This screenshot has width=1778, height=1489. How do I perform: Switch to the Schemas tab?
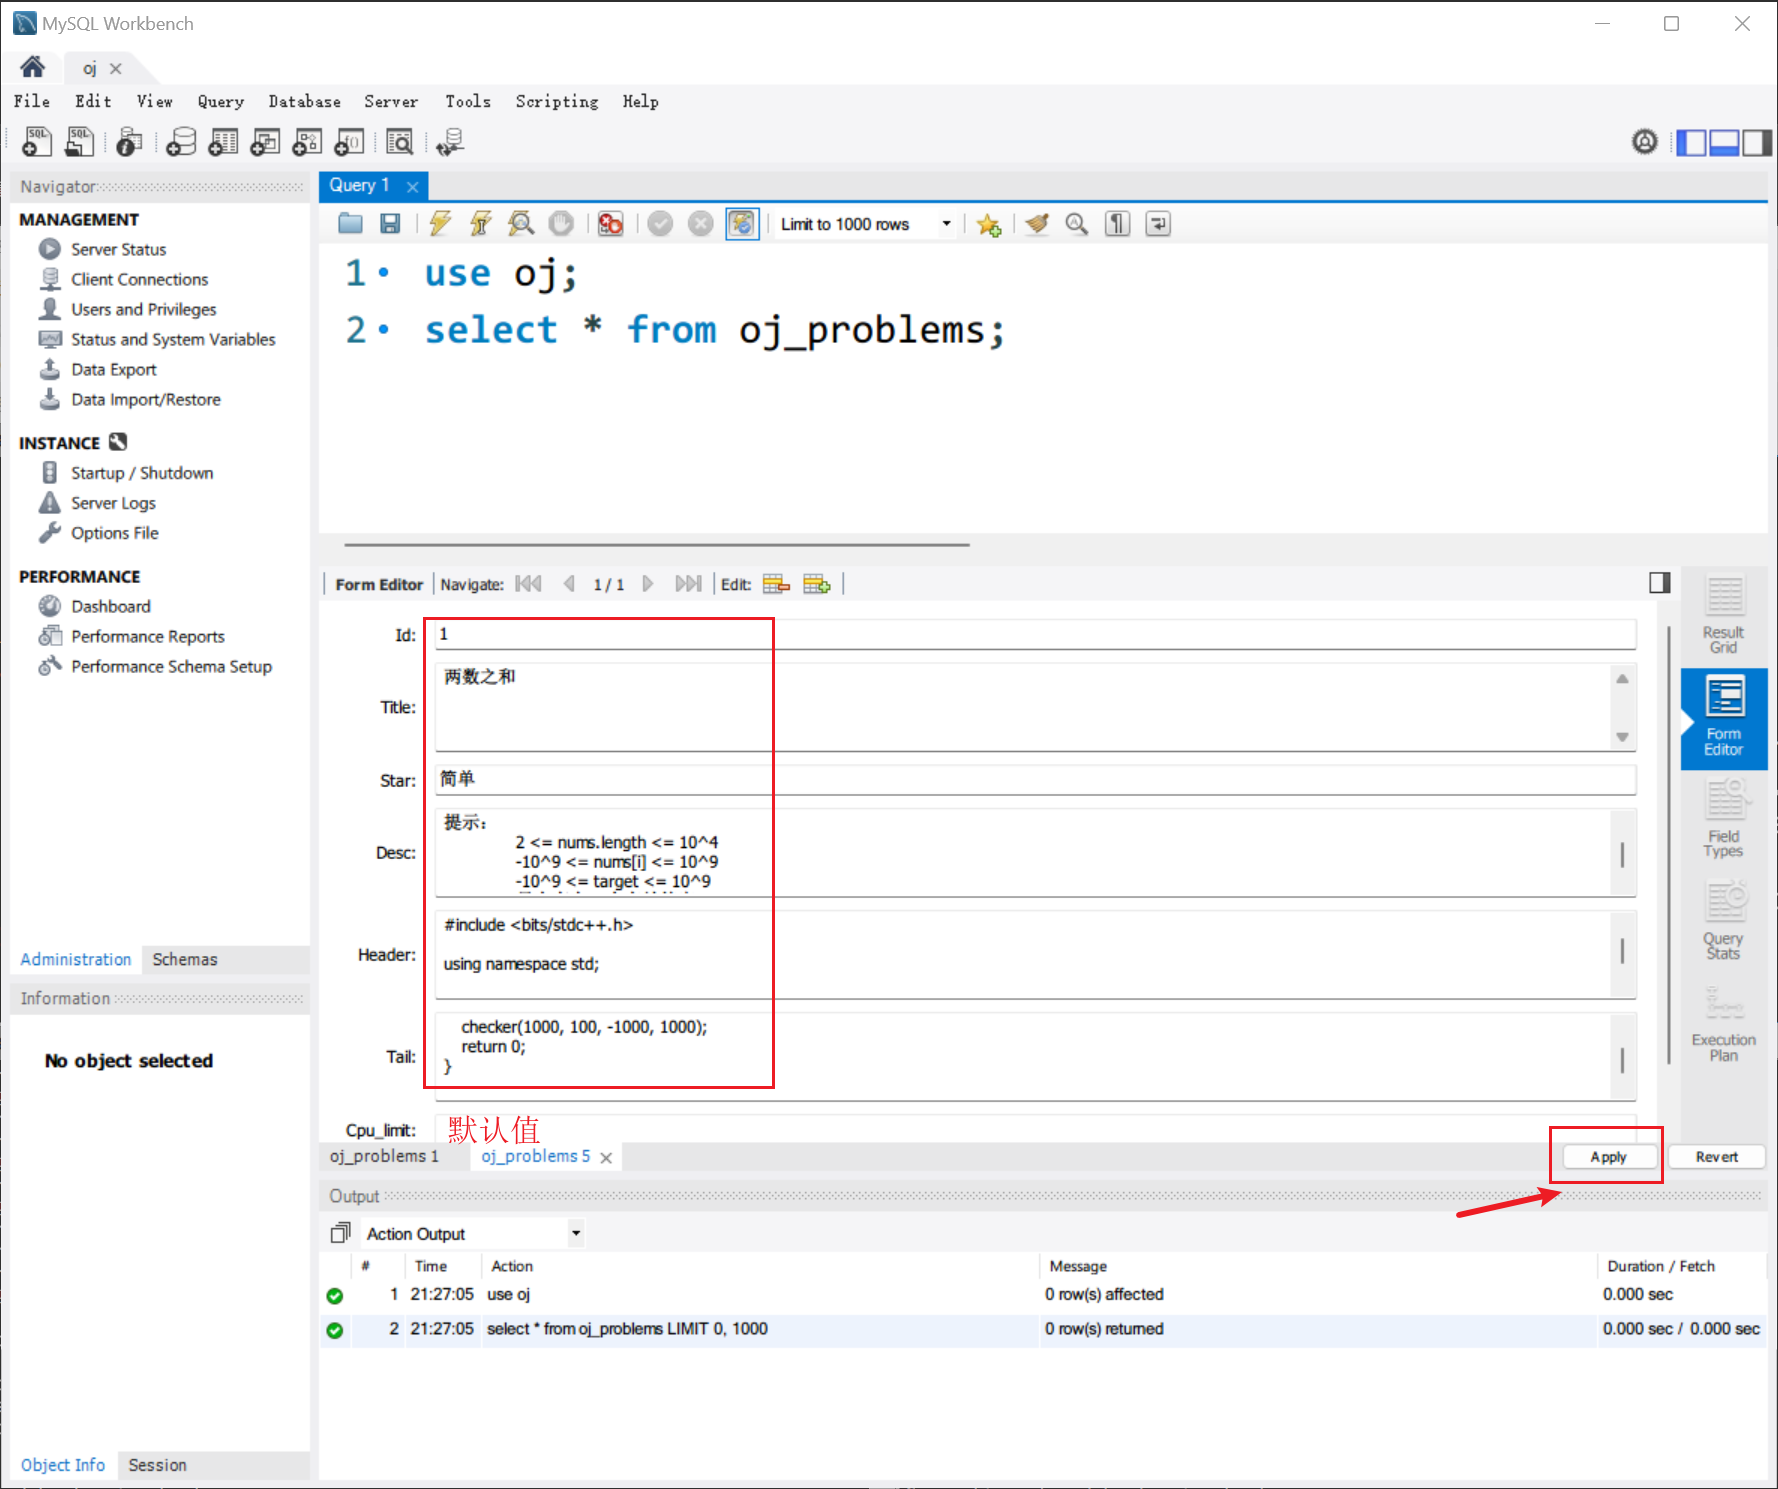pyautogui.click(x=184, y=959)
